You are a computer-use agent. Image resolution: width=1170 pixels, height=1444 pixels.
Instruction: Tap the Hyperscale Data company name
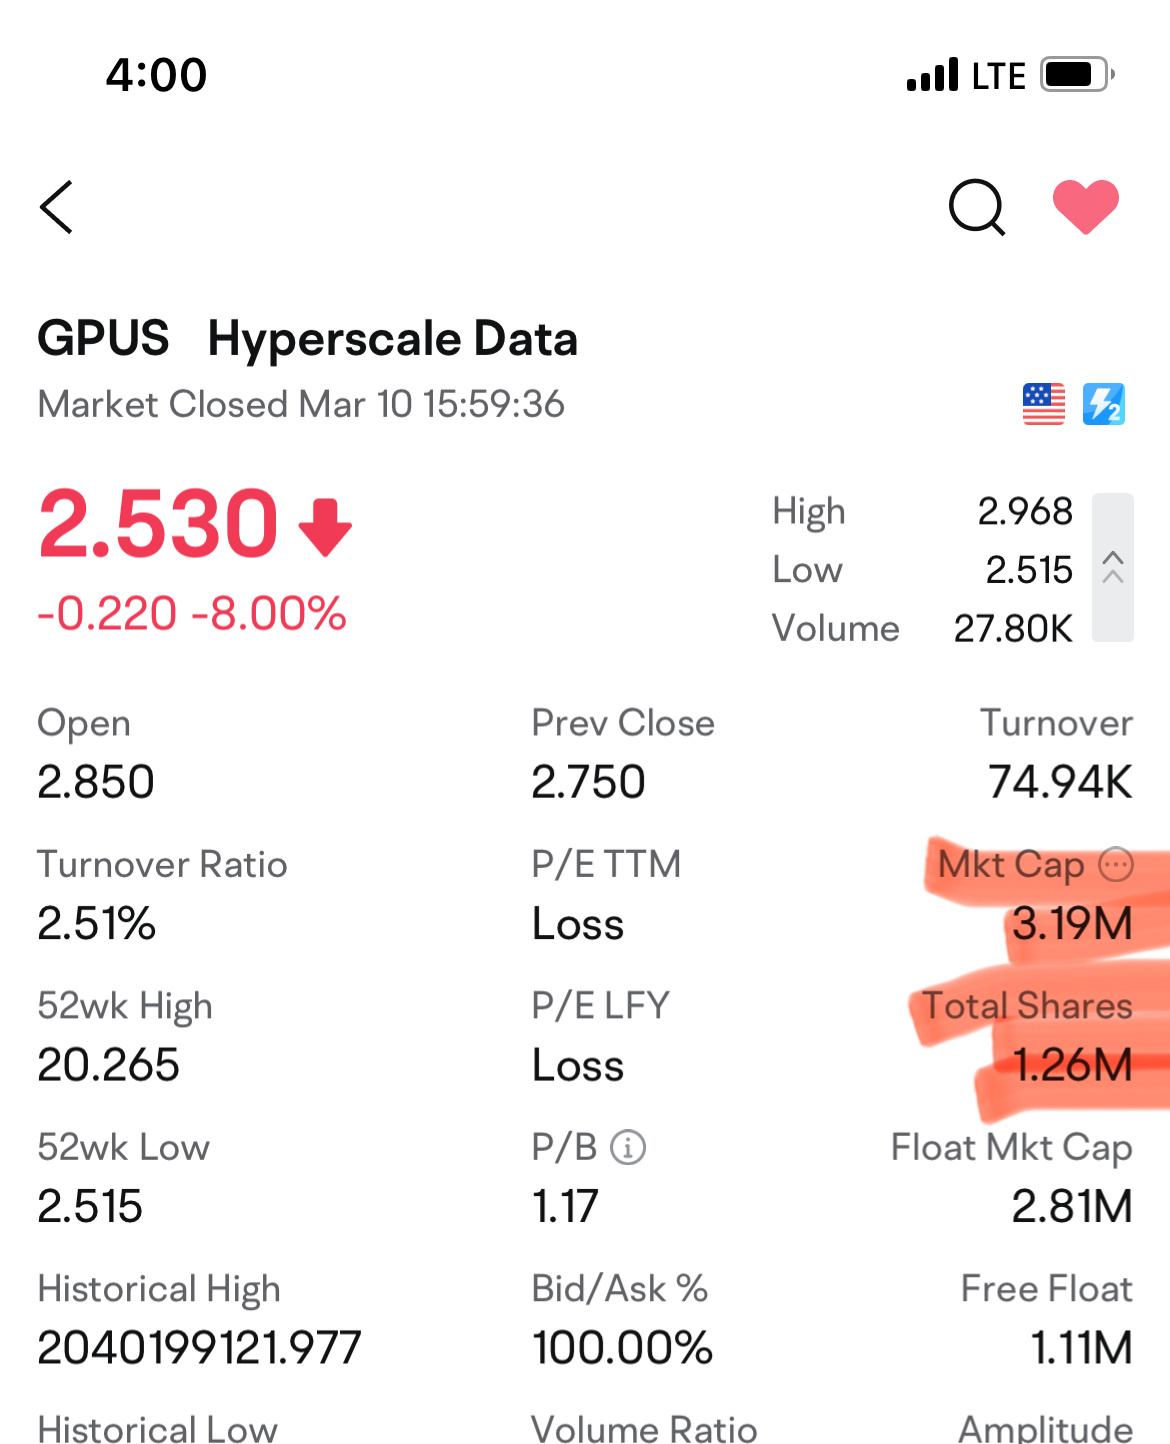point(393,338)
